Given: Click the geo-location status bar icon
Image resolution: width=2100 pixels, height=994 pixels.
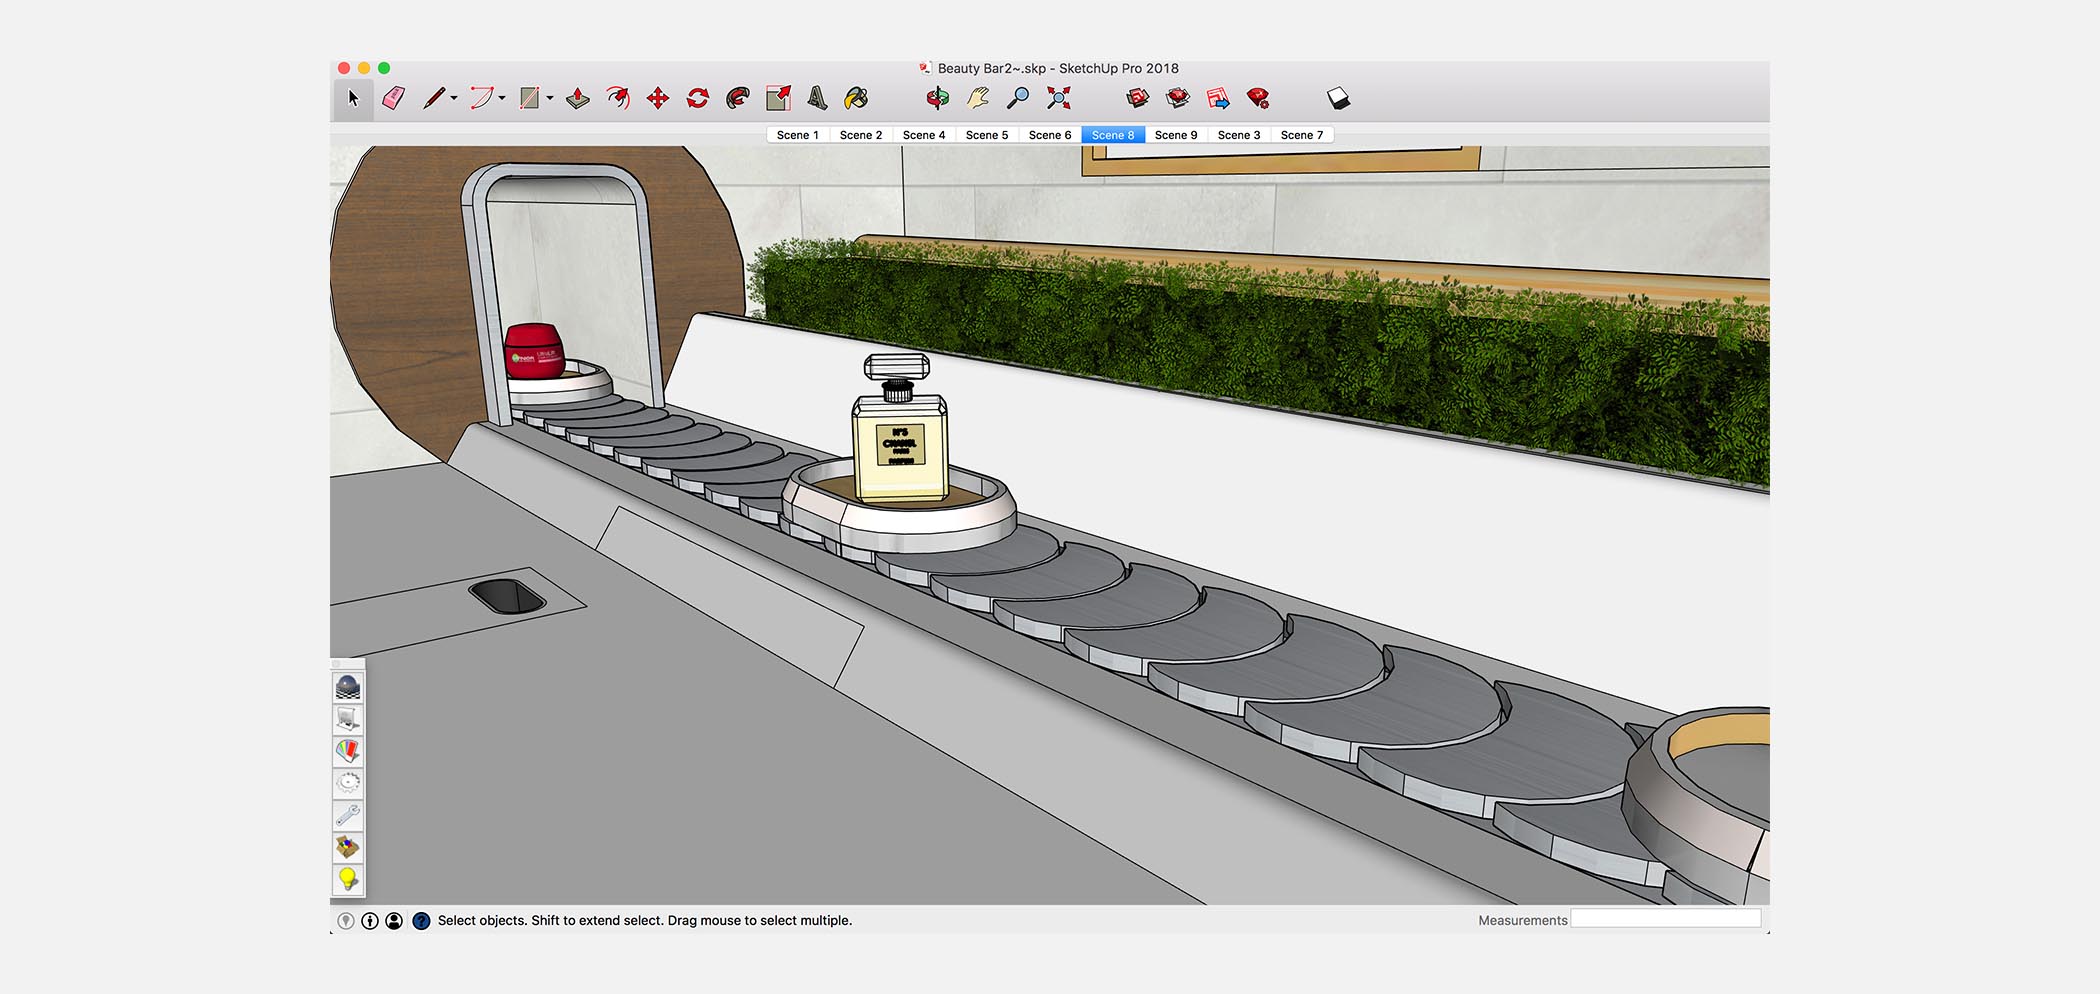Looking at the screenshot, I should (x=346, y=921).
